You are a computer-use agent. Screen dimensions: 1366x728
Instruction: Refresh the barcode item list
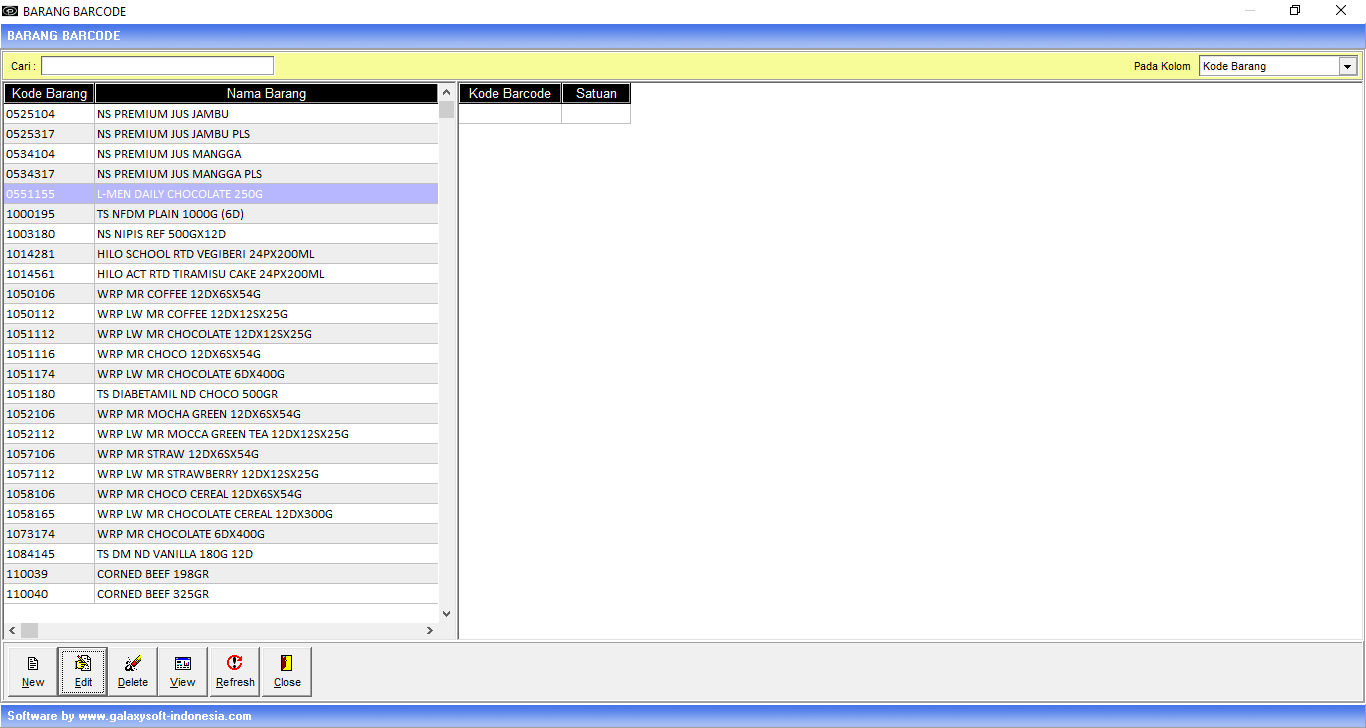coord(235,671)
